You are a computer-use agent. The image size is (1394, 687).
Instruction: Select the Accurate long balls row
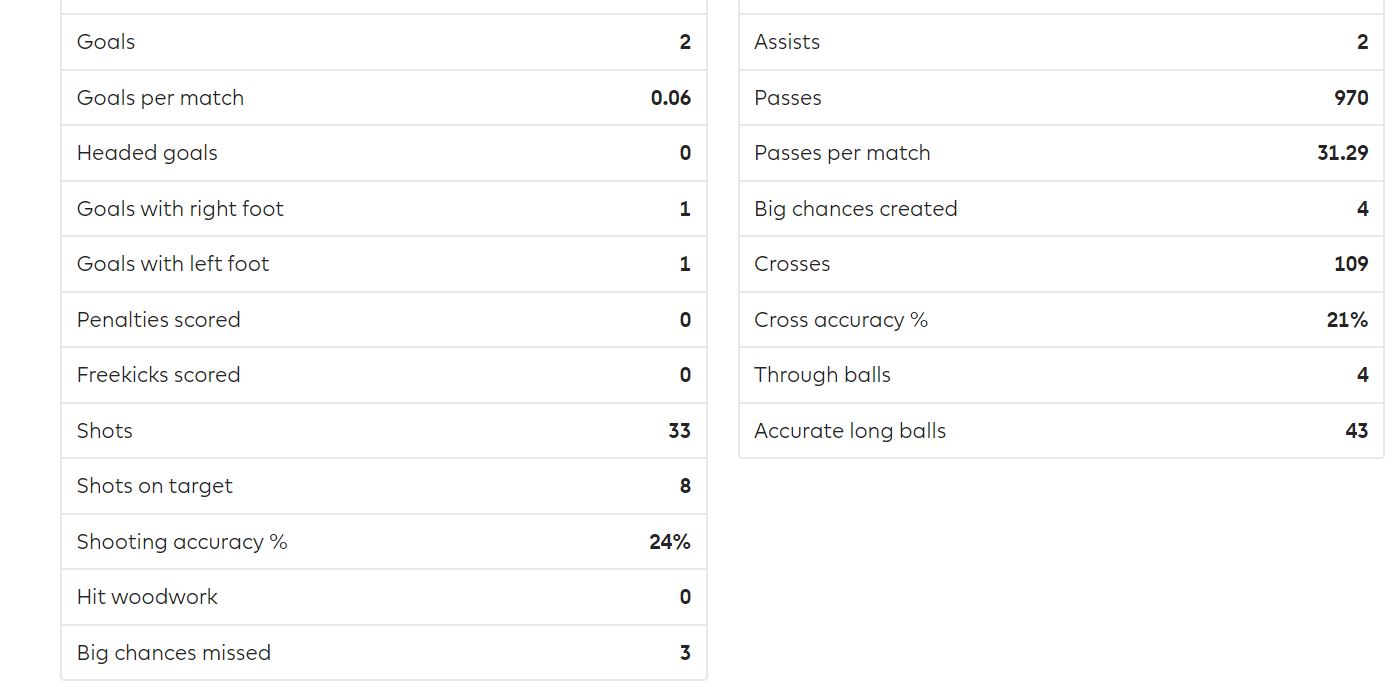pyautogui.click(x=1062, y=431)
